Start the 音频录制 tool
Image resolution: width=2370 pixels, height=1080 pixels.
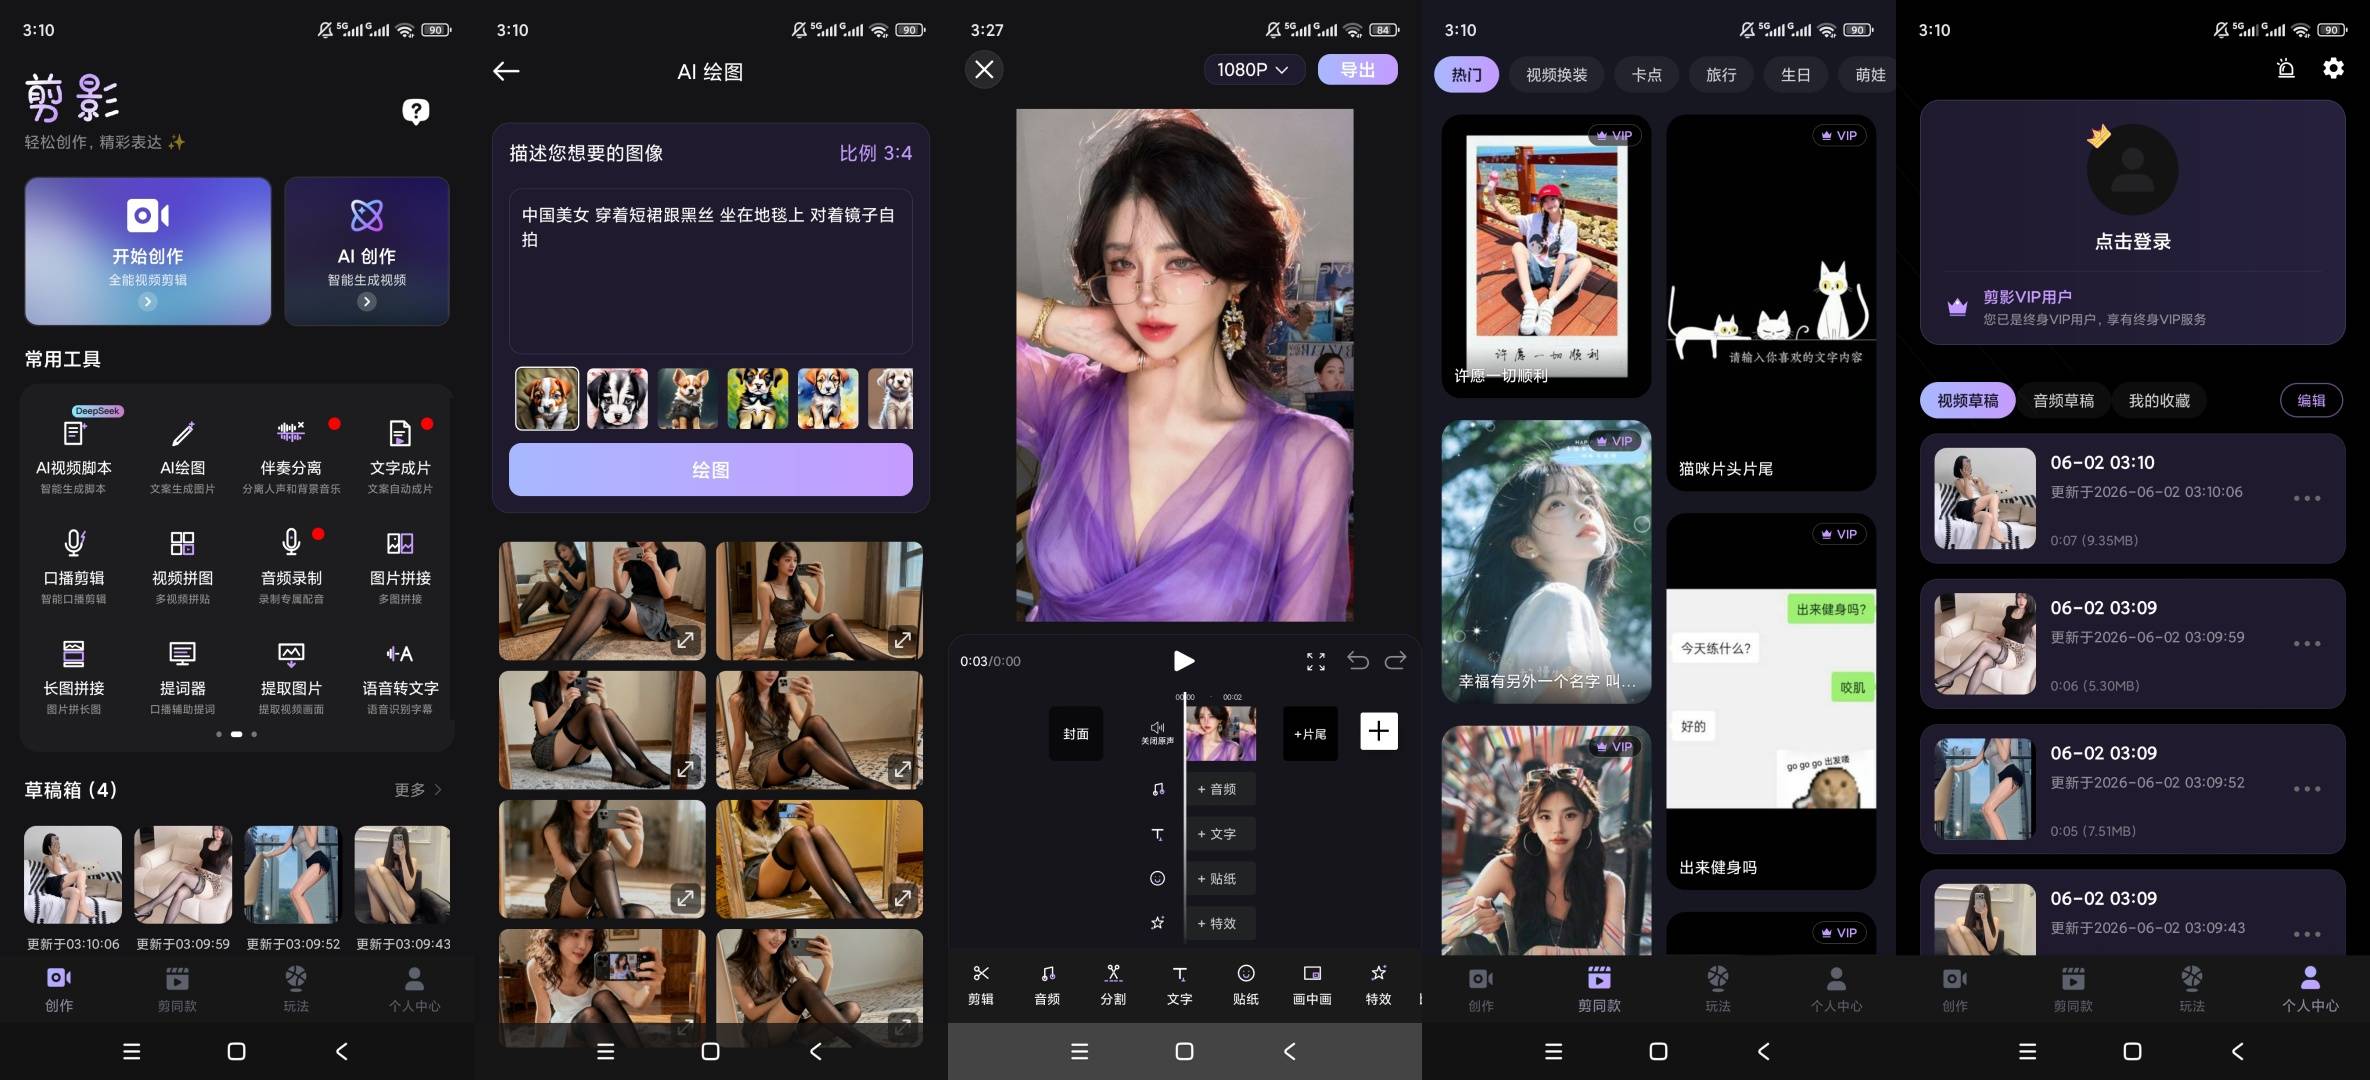point(291,566)
